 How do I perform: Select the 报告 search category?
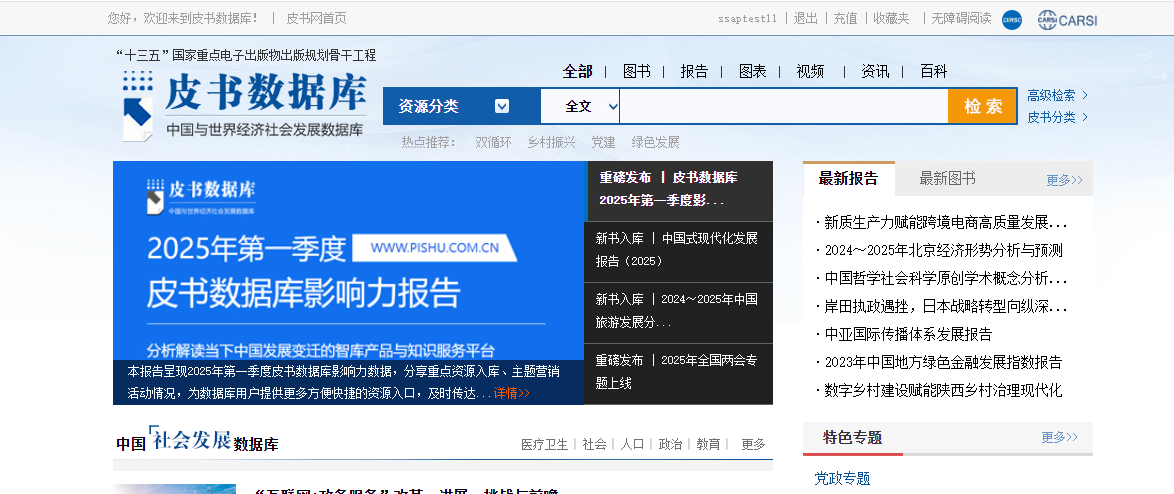coord(694,71)
